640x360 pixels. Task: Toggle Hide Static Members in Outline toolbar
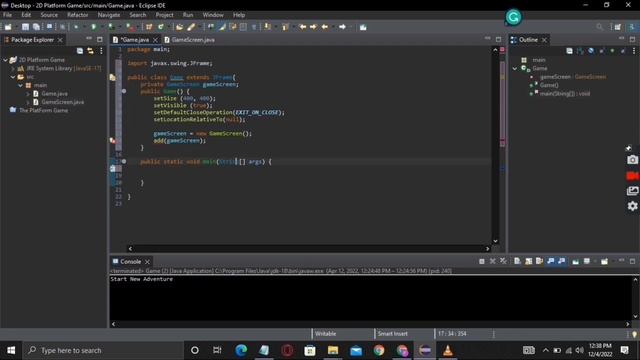coord(602,51)
